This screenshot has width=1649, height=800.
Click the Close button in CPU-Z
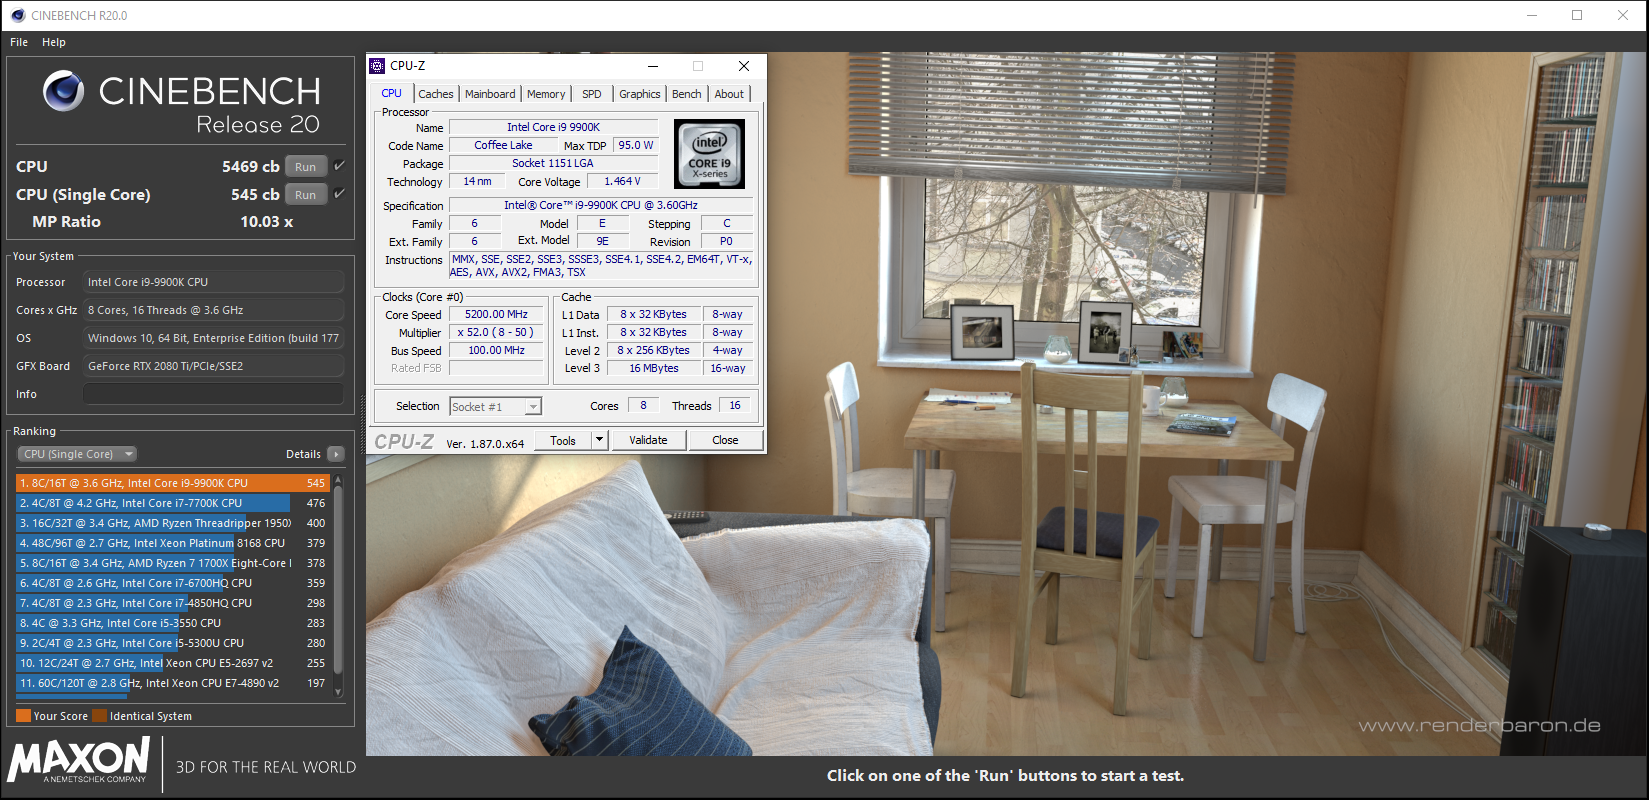(x=725, y=440)
